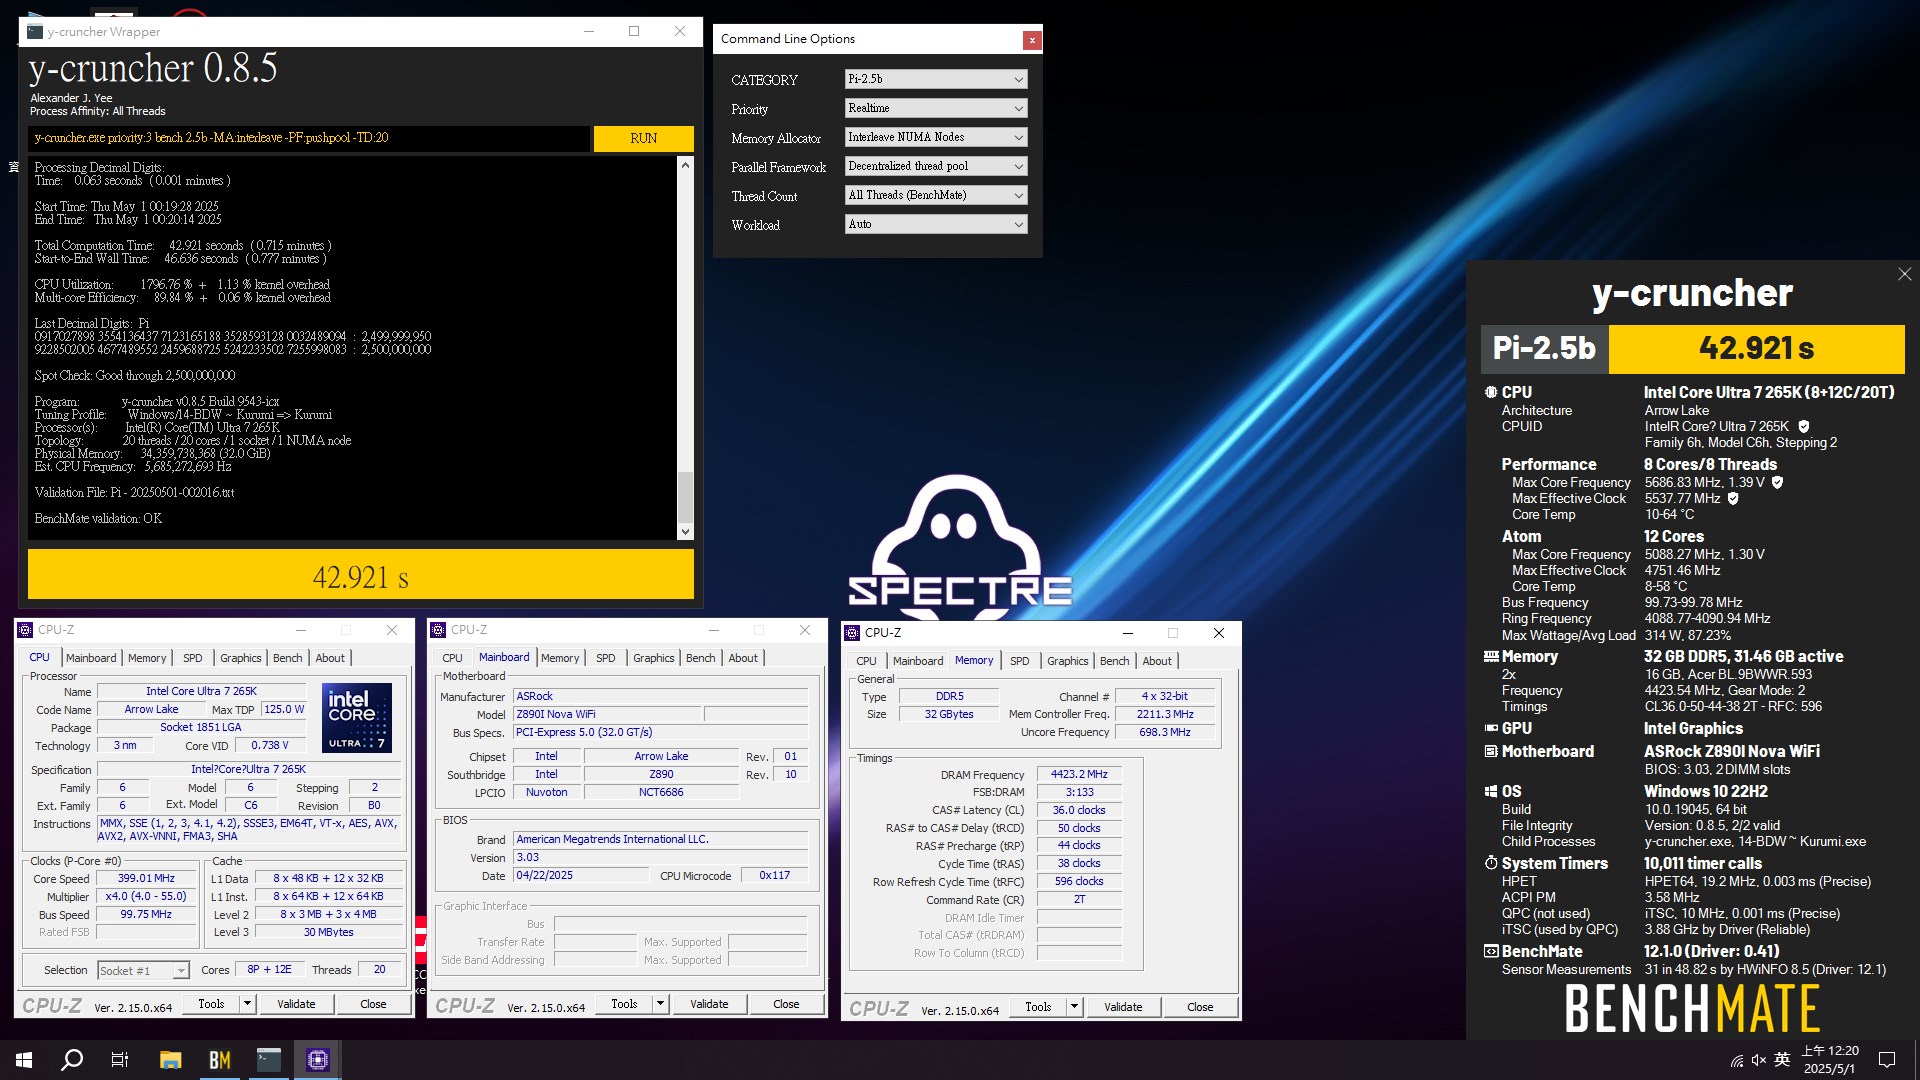Click the Z890I Nova WiFi model field
This screenshot has width=1920, height=1080.
click(607, 714)
